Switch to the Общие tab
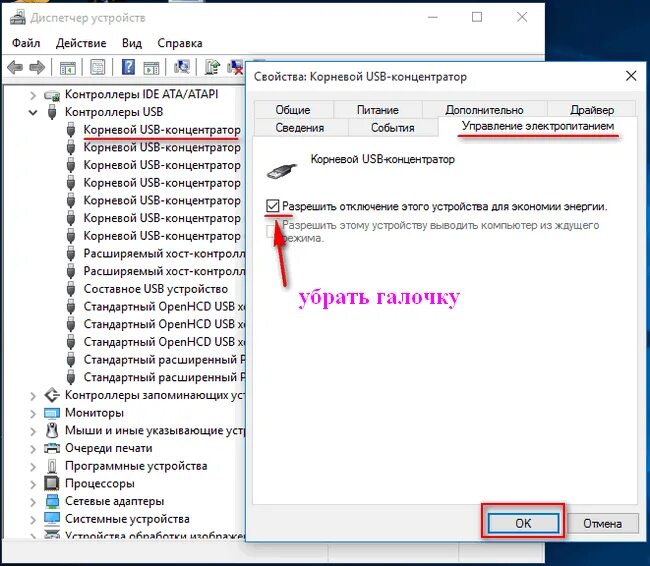The image size is (650, 566). [293, 109]
